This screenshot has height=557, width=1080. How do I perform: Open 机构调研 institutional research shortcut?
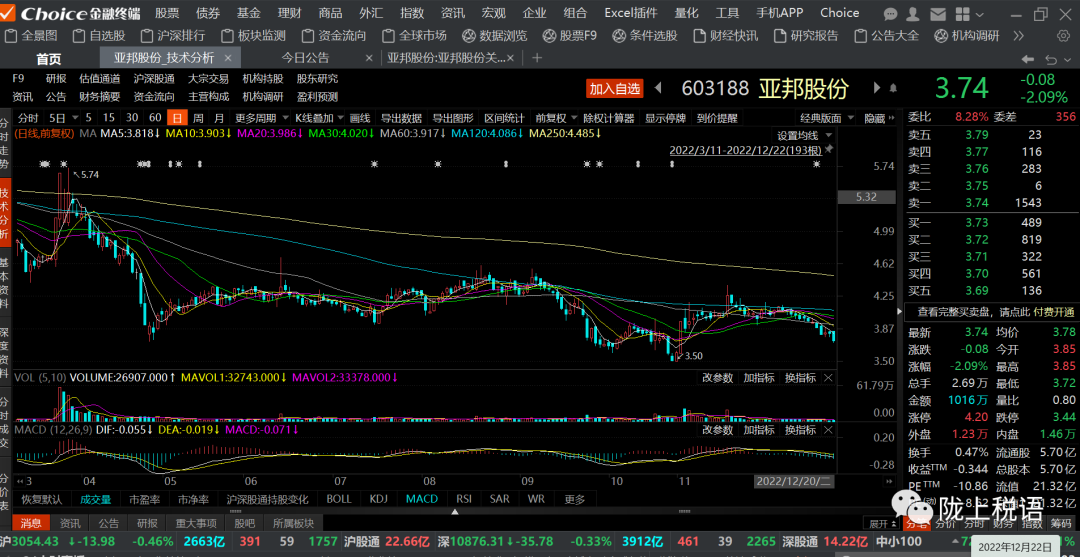(x=967, y=36)
